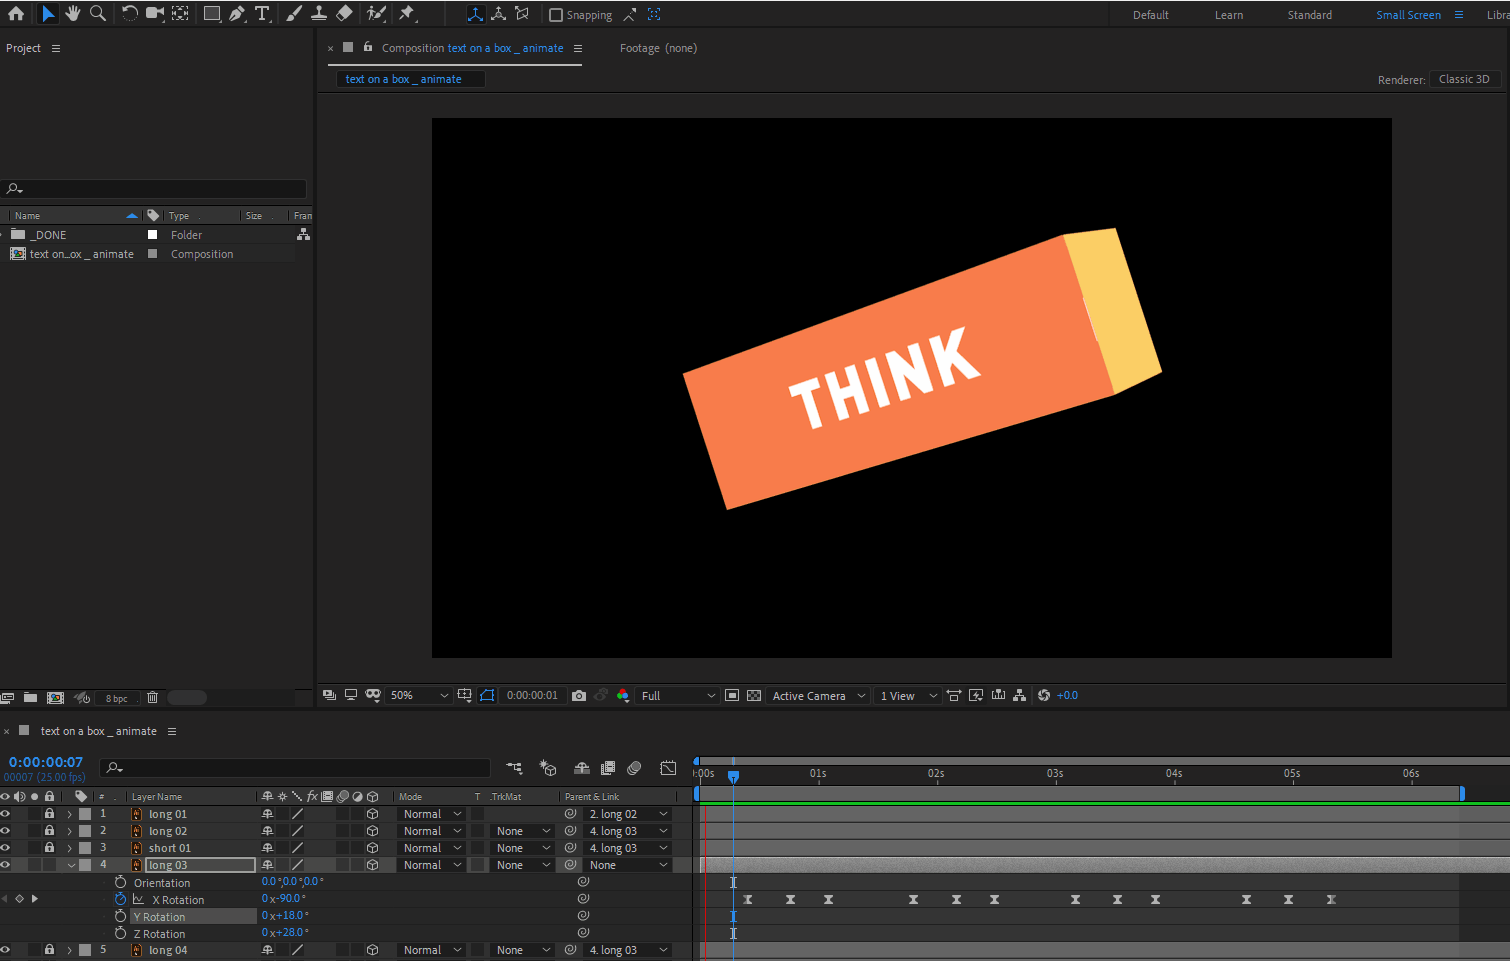1510x961 pixels.
Task: Open the 1 View layout dropdown
Action: click(x=908, y=695)
